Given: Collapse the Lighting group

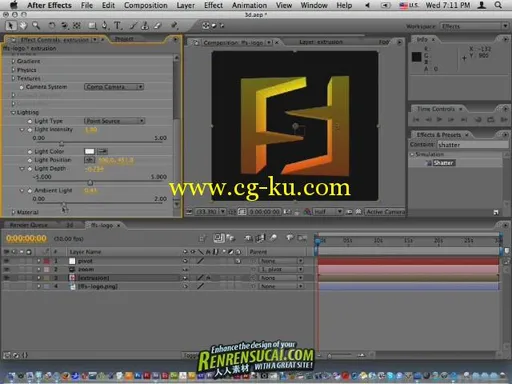Looking at the screenshot, I should [13, 113].
